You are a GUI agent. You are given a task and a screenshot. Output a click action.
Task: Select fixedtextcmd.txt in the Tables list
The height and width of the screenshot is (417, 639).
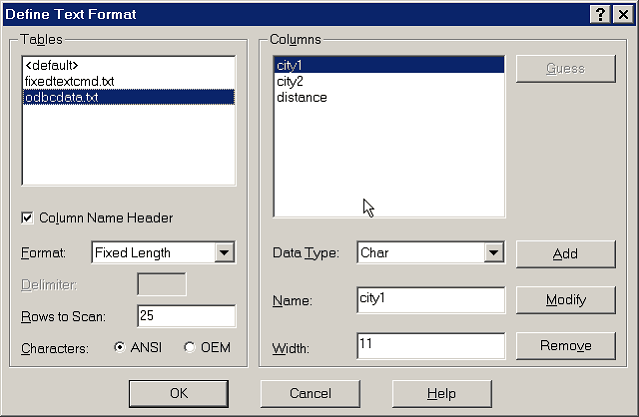pos(69,81)
